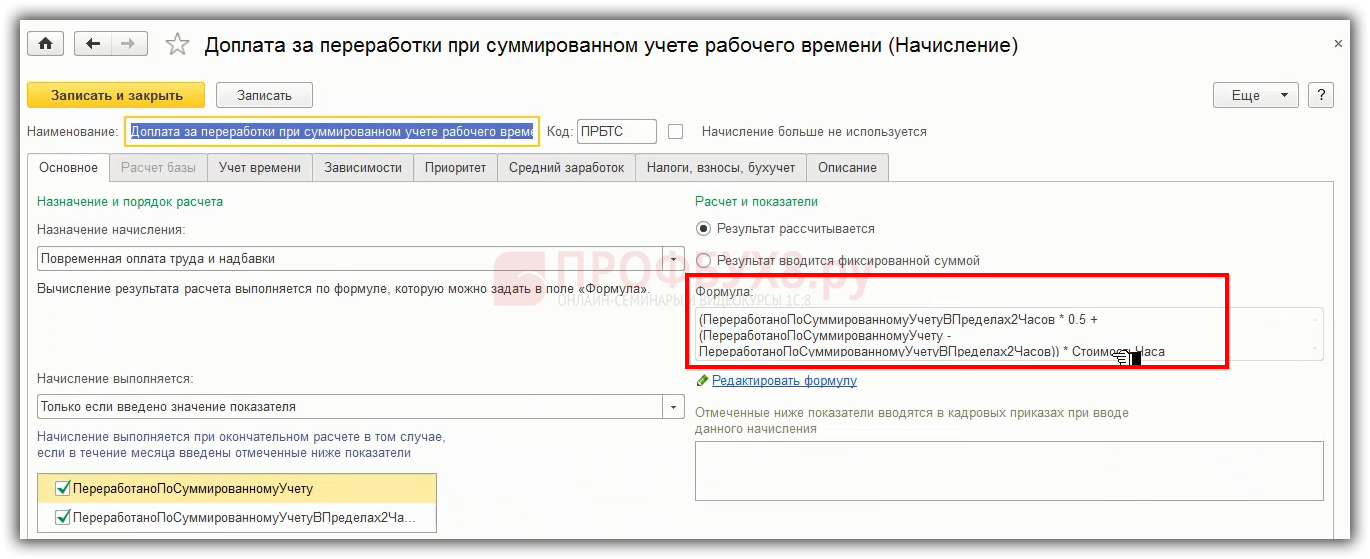
Task: Open the Зависимости tab
Action: click(363, 168)
